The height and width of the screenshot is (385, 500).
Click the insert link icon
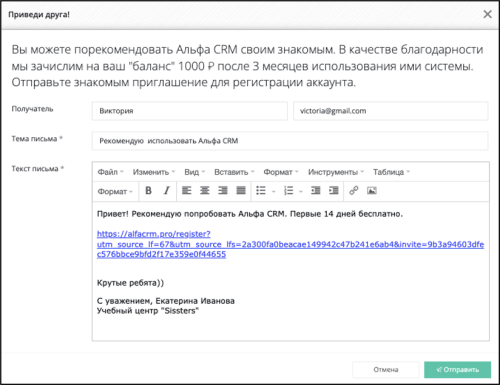click(354, 191)
